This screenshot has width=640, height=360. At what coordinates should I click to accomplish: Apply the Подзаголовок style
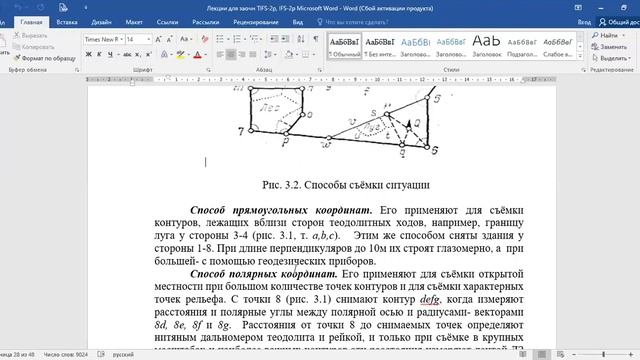coord(522,46)
